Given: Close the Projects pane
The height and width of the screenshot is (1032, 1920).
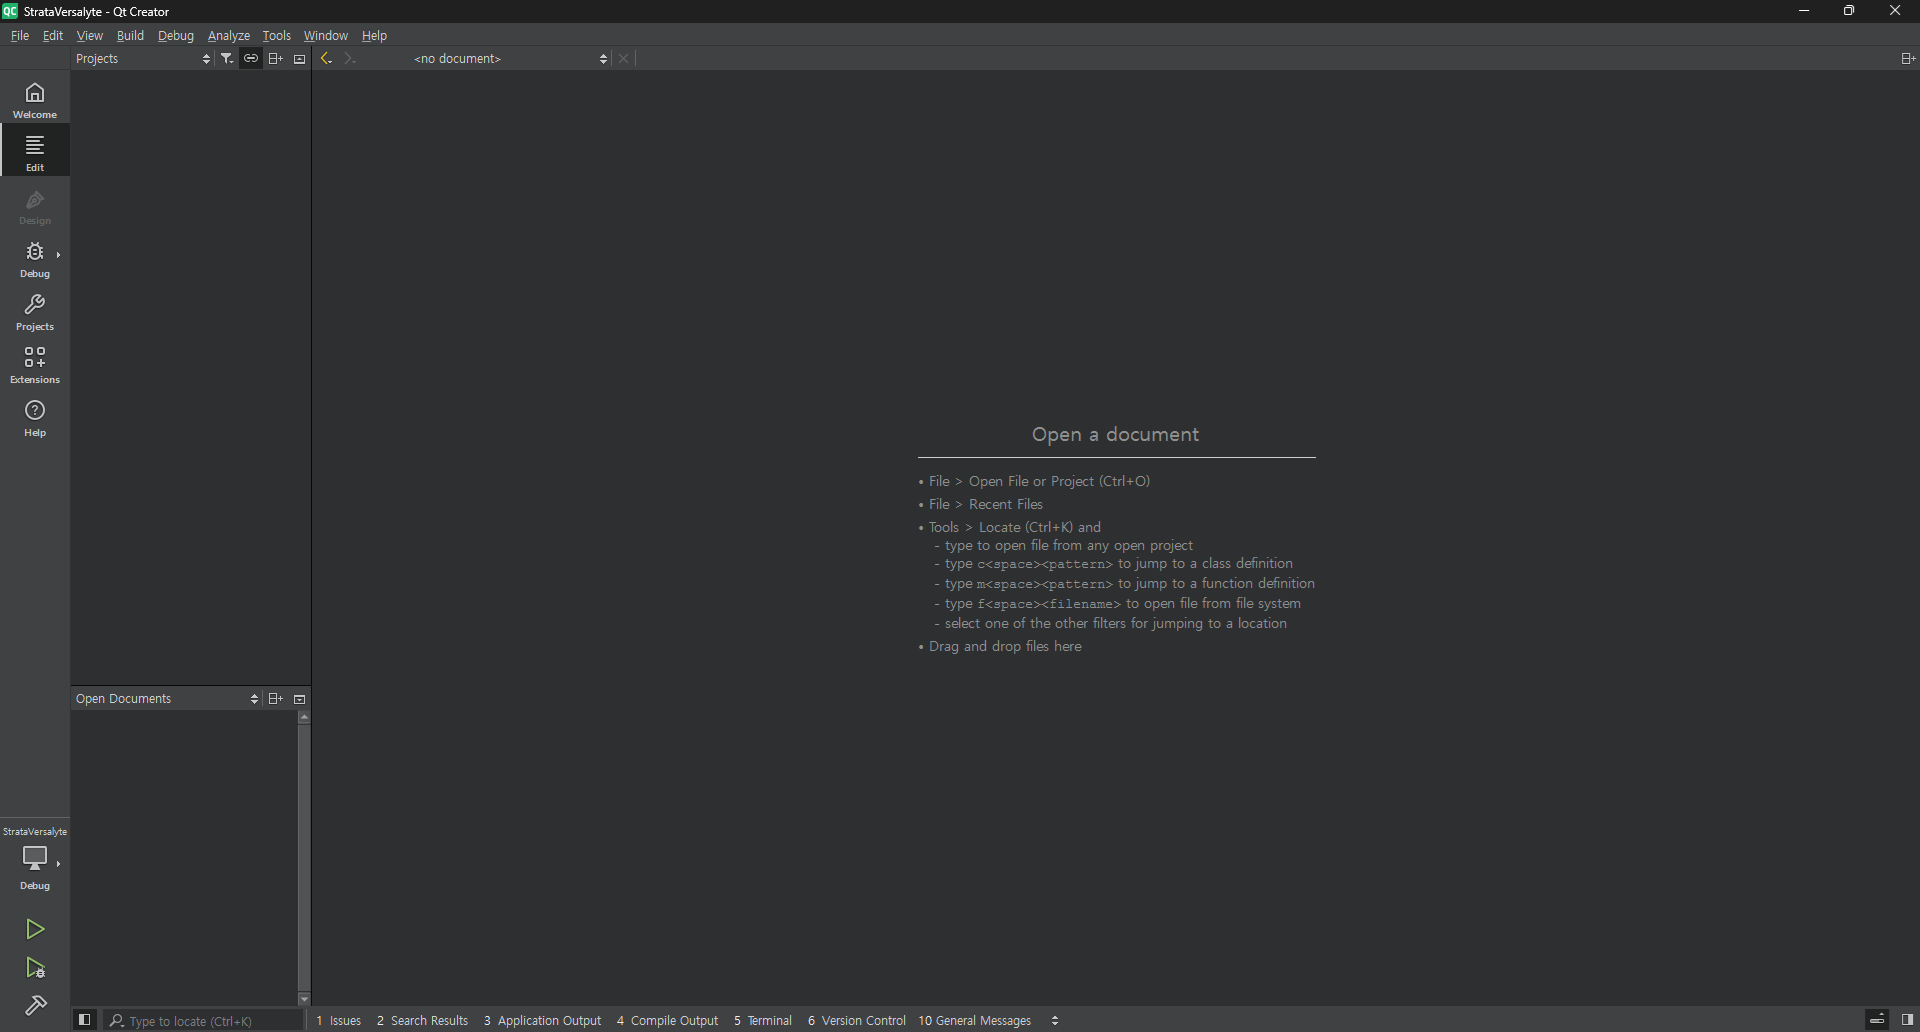Looking at the screenshot, I should tap(300, 59).
